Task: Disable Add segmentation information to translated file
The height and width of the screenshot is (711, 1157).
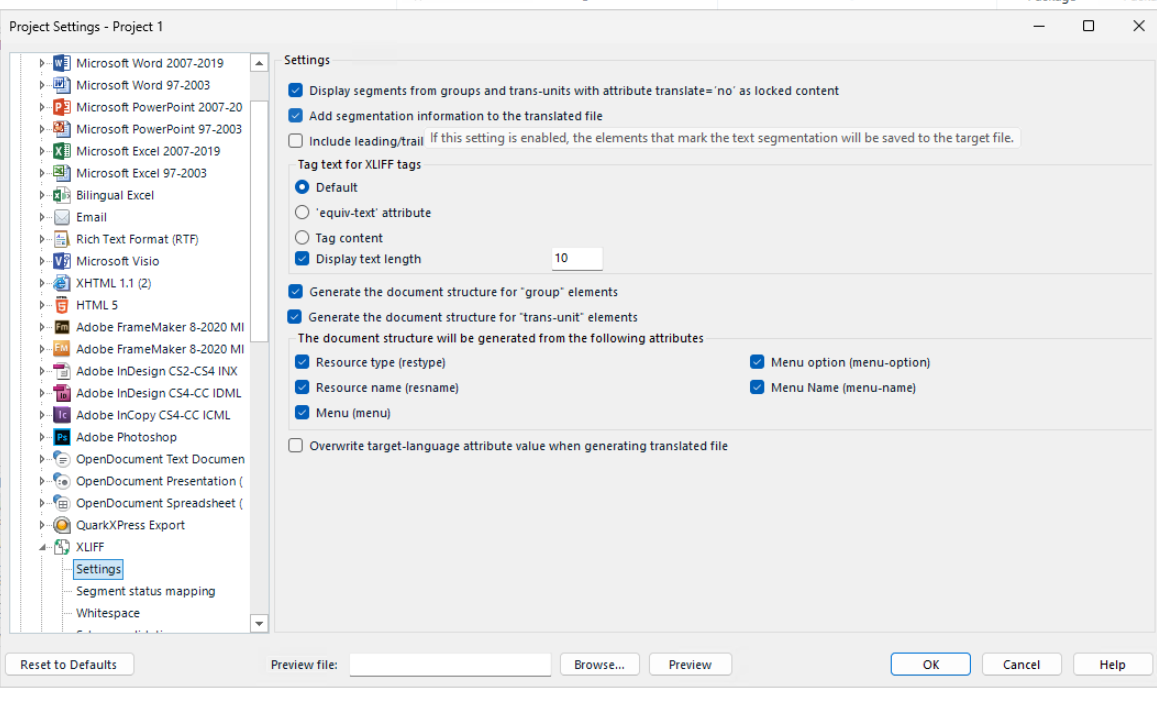Action: click(x=295, y=116)
